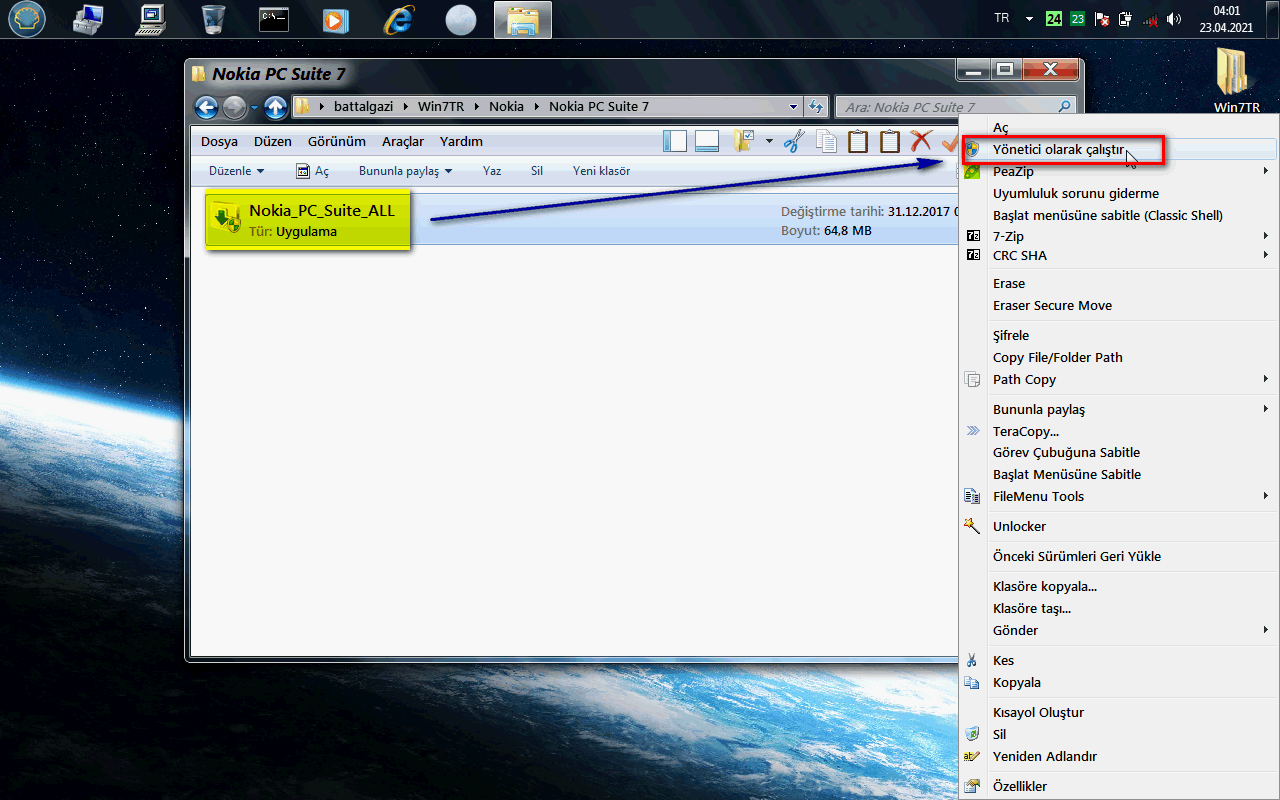
Task: Click the Back navigation arrow in Explorer
Action: click(206, 107)
